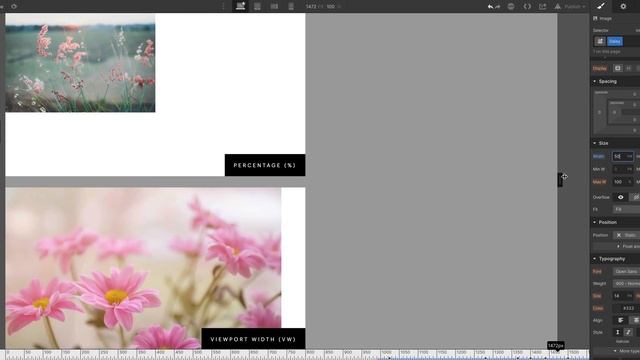Switch to mobile portrait breakpoint icon
Image resolution: width=640 pixels, height=360 pixels.
coord(291,6)
